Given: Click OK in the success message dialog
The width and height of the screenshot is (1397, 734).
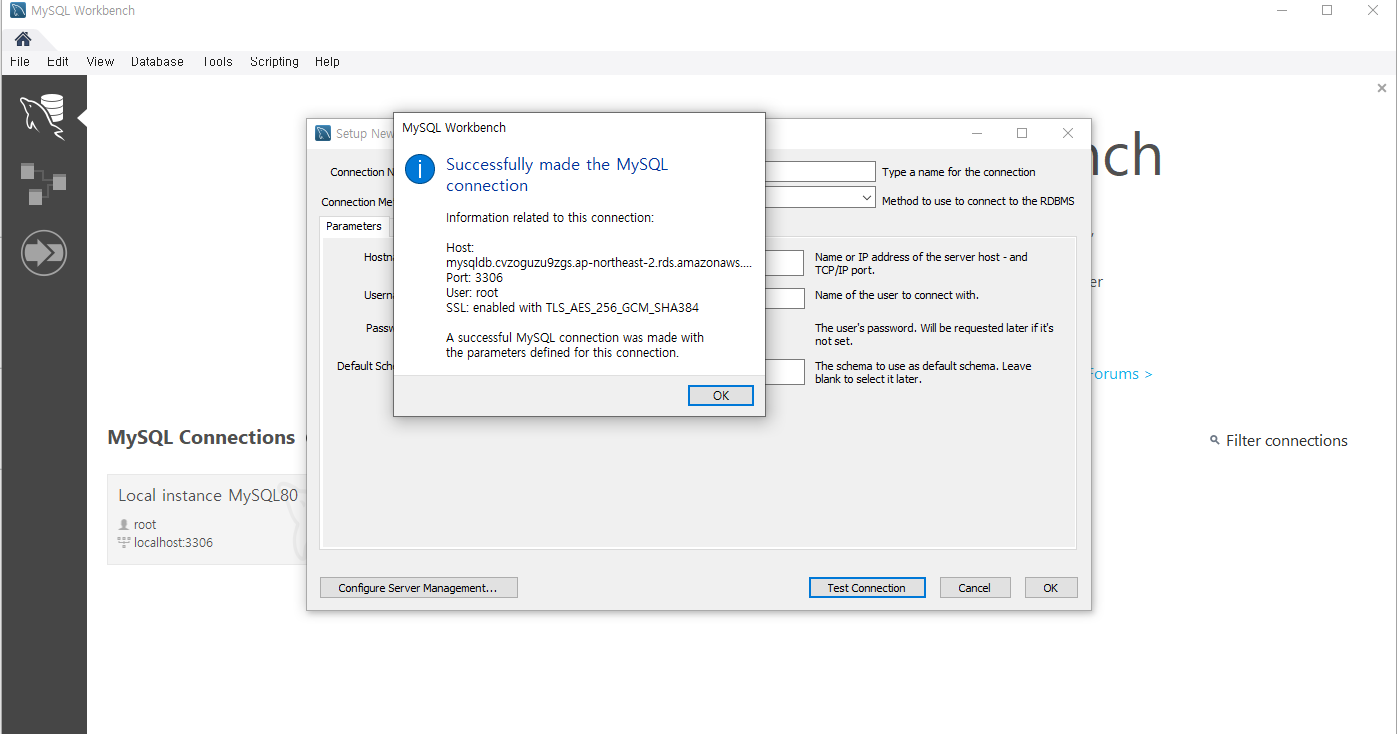Looking at the screenshot, I should 721,396.
